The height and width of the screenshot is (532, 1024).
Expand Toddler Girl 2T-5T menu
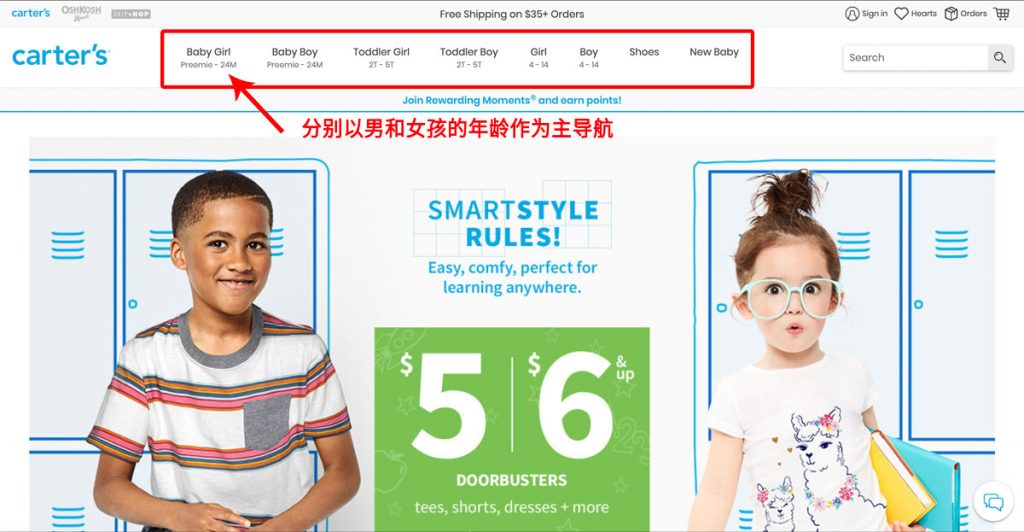click(381, 57)
